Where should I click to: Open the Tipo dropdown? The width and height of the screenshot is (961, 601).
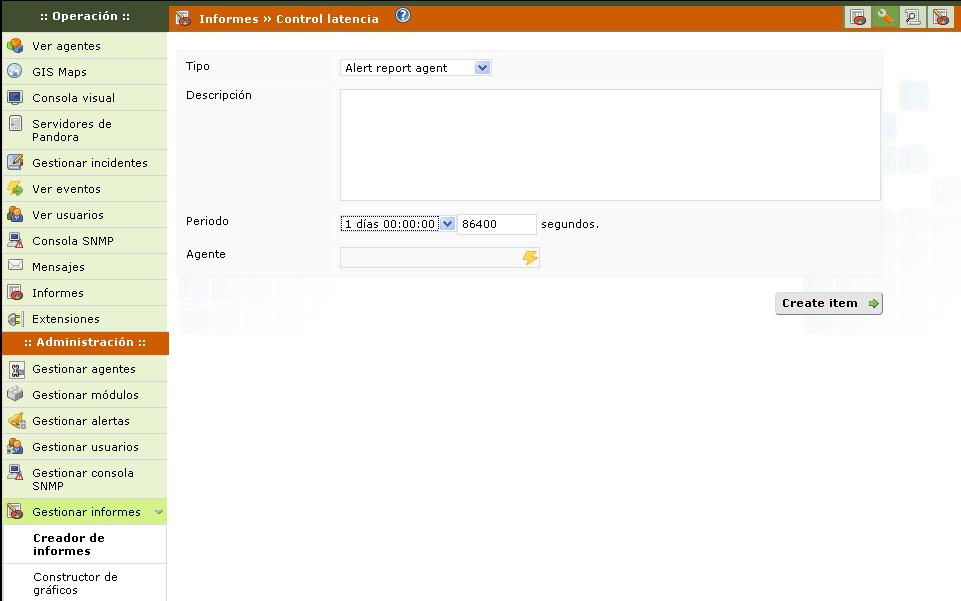[415, 68]
